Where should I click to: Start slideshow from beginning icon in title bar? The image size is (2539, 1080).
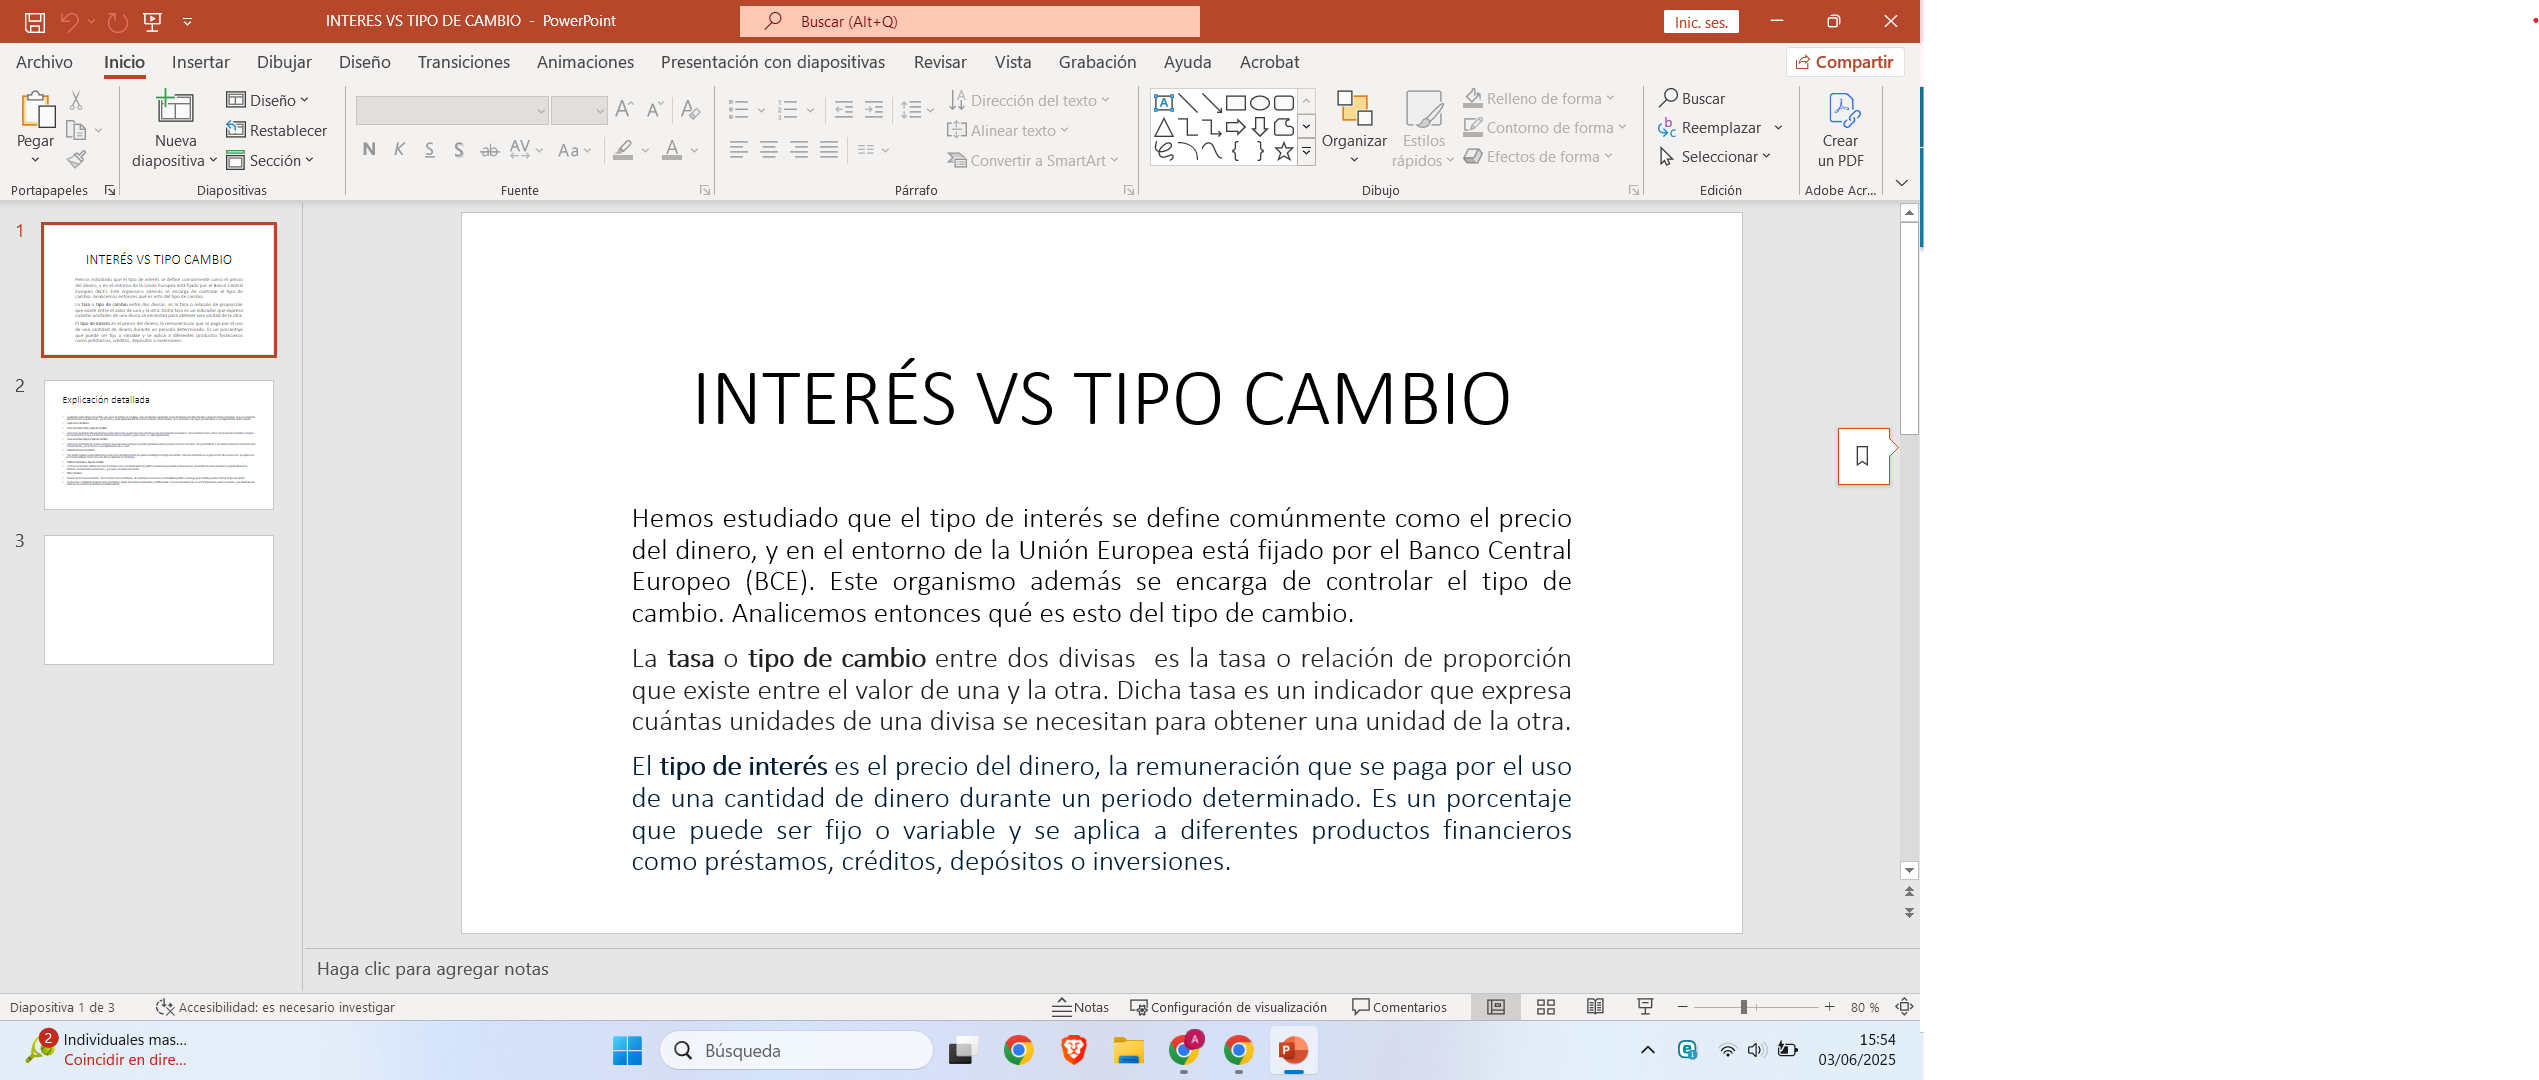click(x=153, y=21)
